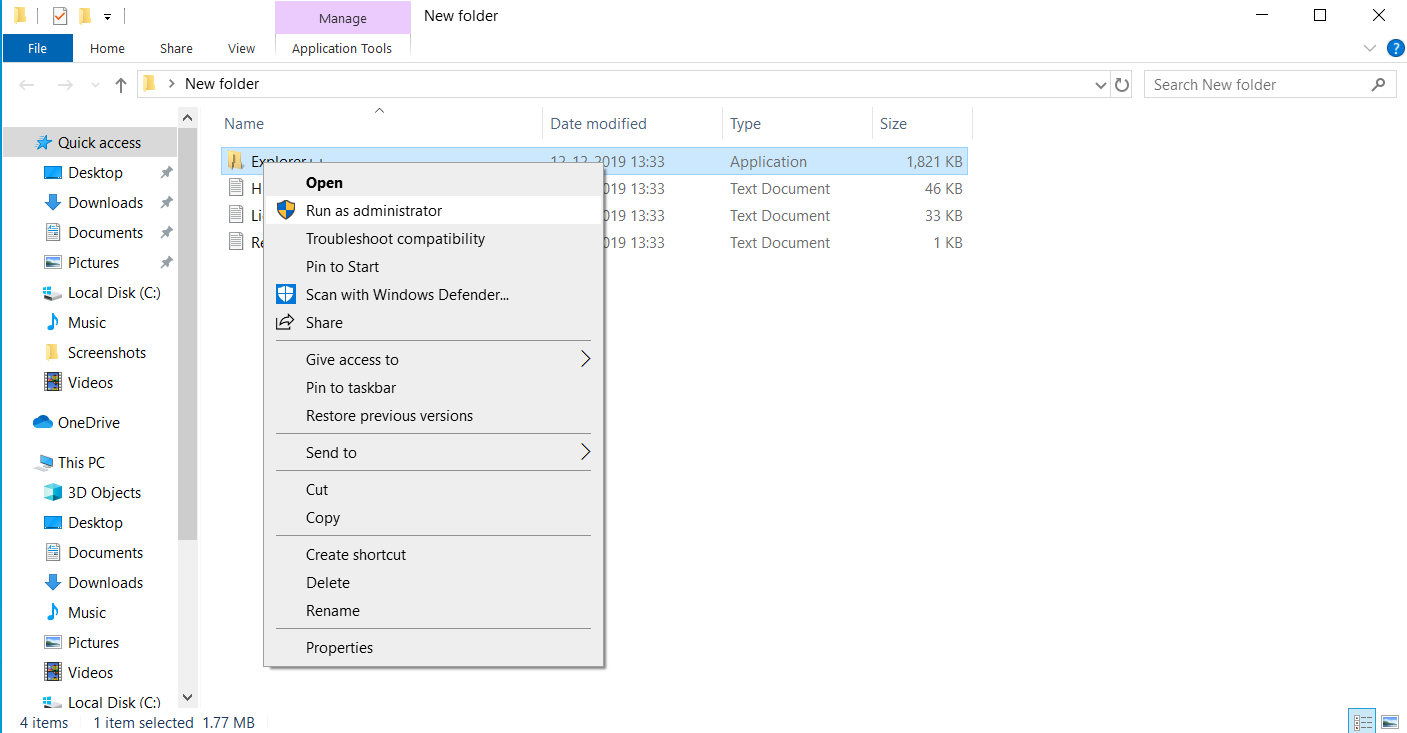Switch to the Share ribbon tab
The width and height of the screenshot is (1407, 733).
[x=176, y=48]
